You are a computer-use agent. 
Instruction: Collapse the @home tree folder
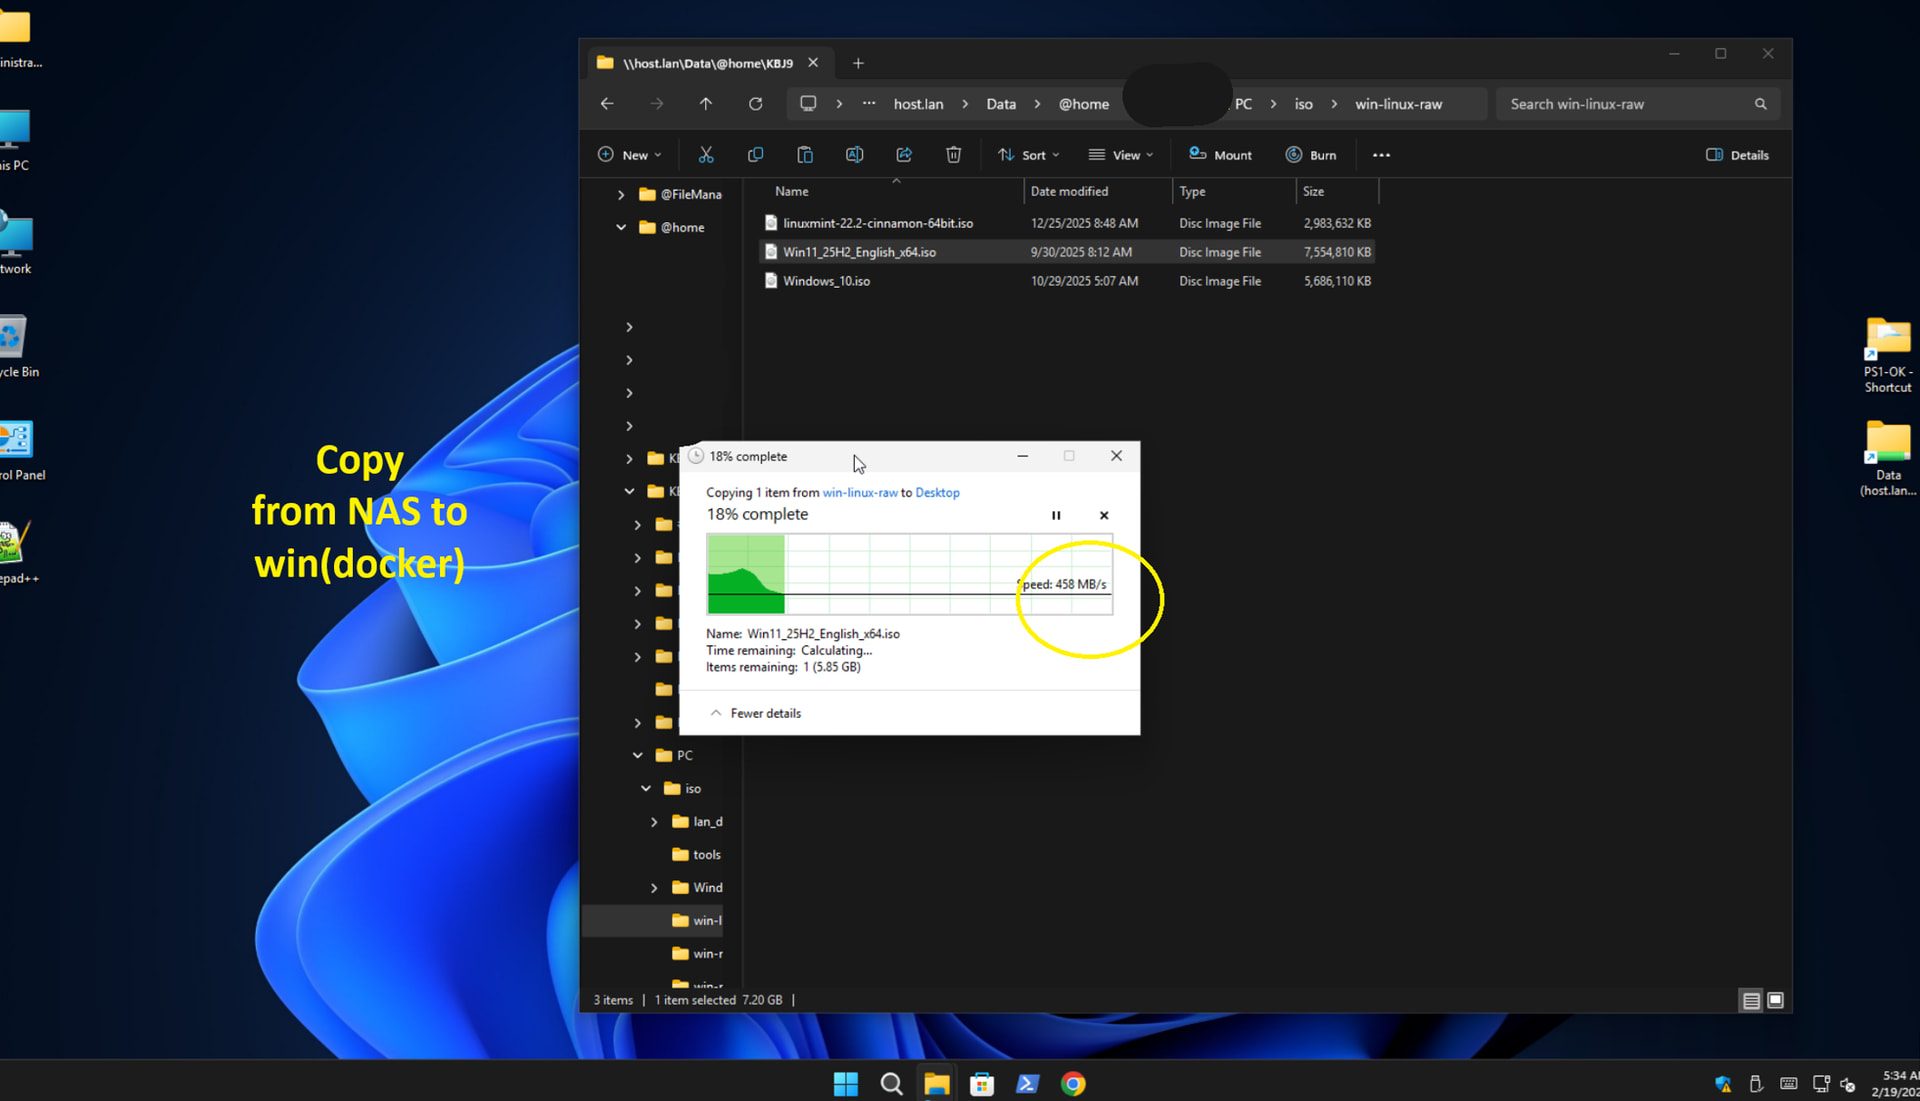pyautogui.click(x=621, y=227)
